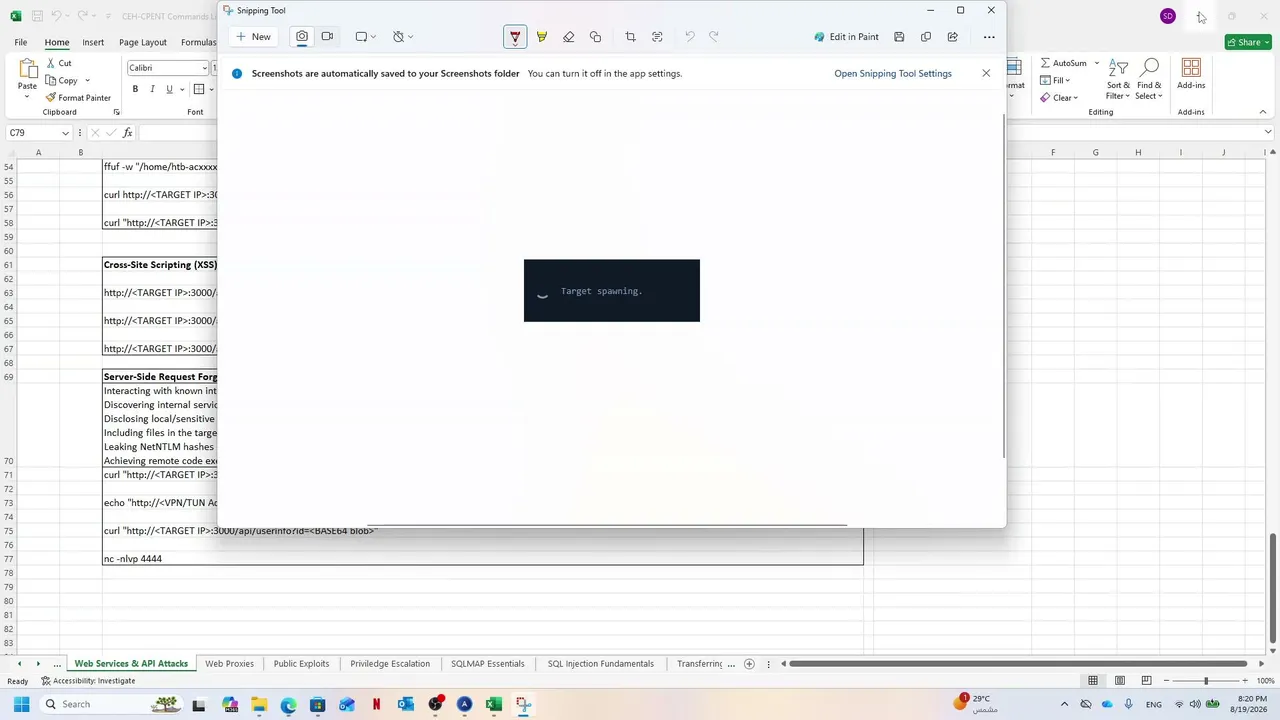Open the Fill dropdown in Editing group
This screenshot has height=720, width=1280.
[1055, 80]
